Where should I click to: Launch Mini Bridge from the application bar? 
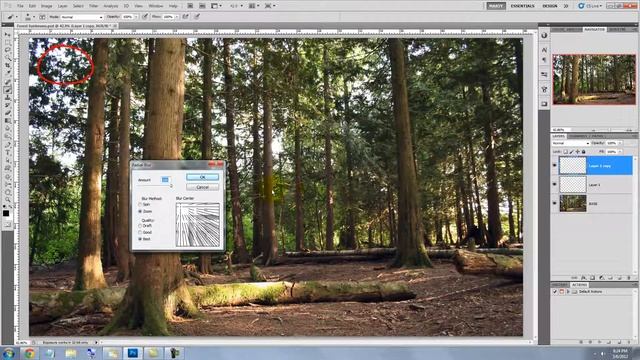click(202, 6)
